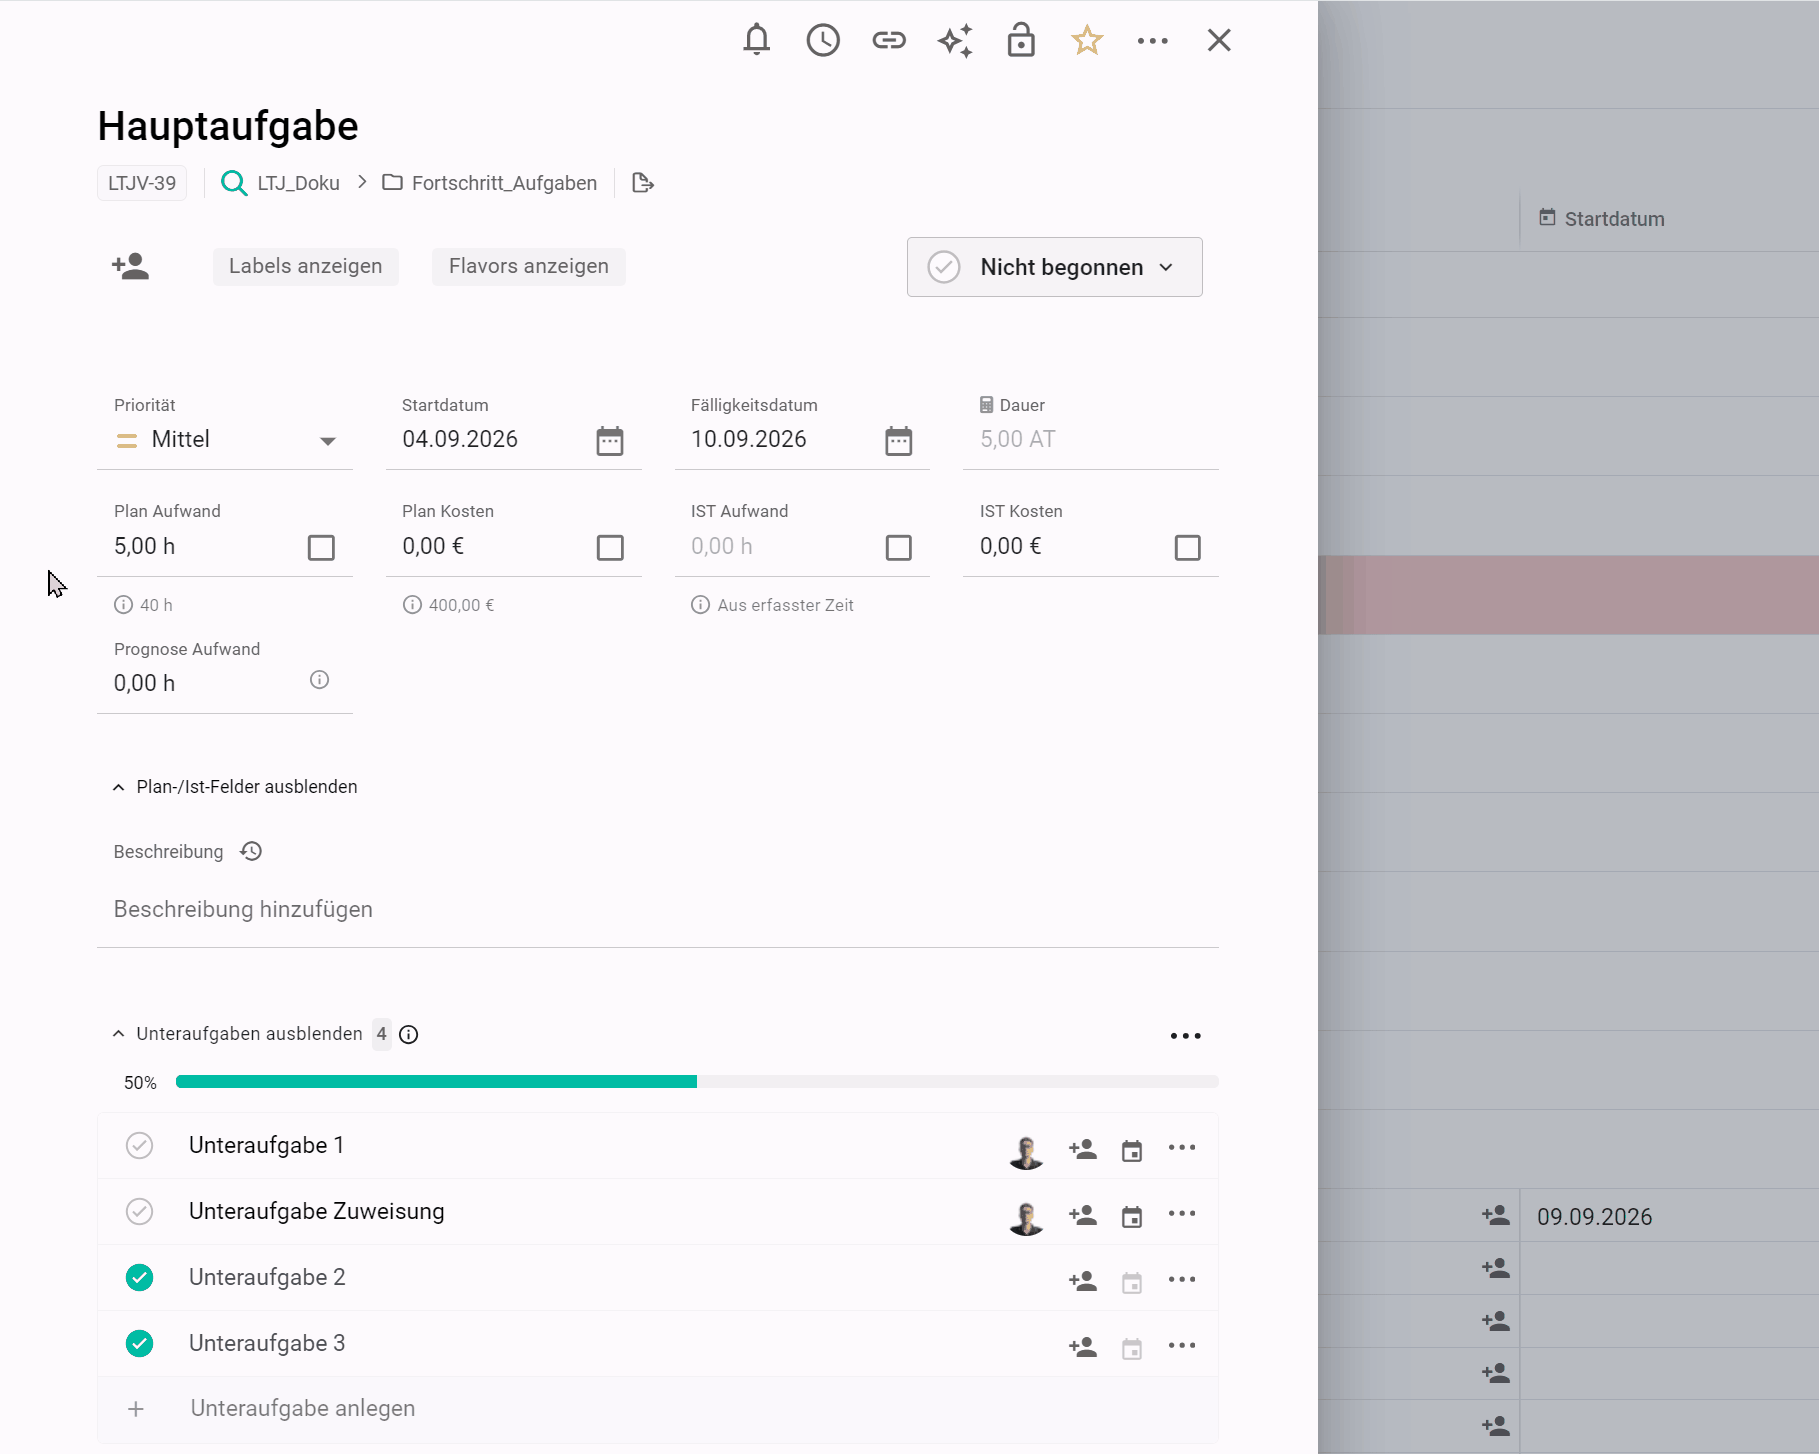Open the Nicht begonnen status dropdown
The image size is (1819, 1454).
[x=1055, y=267]
